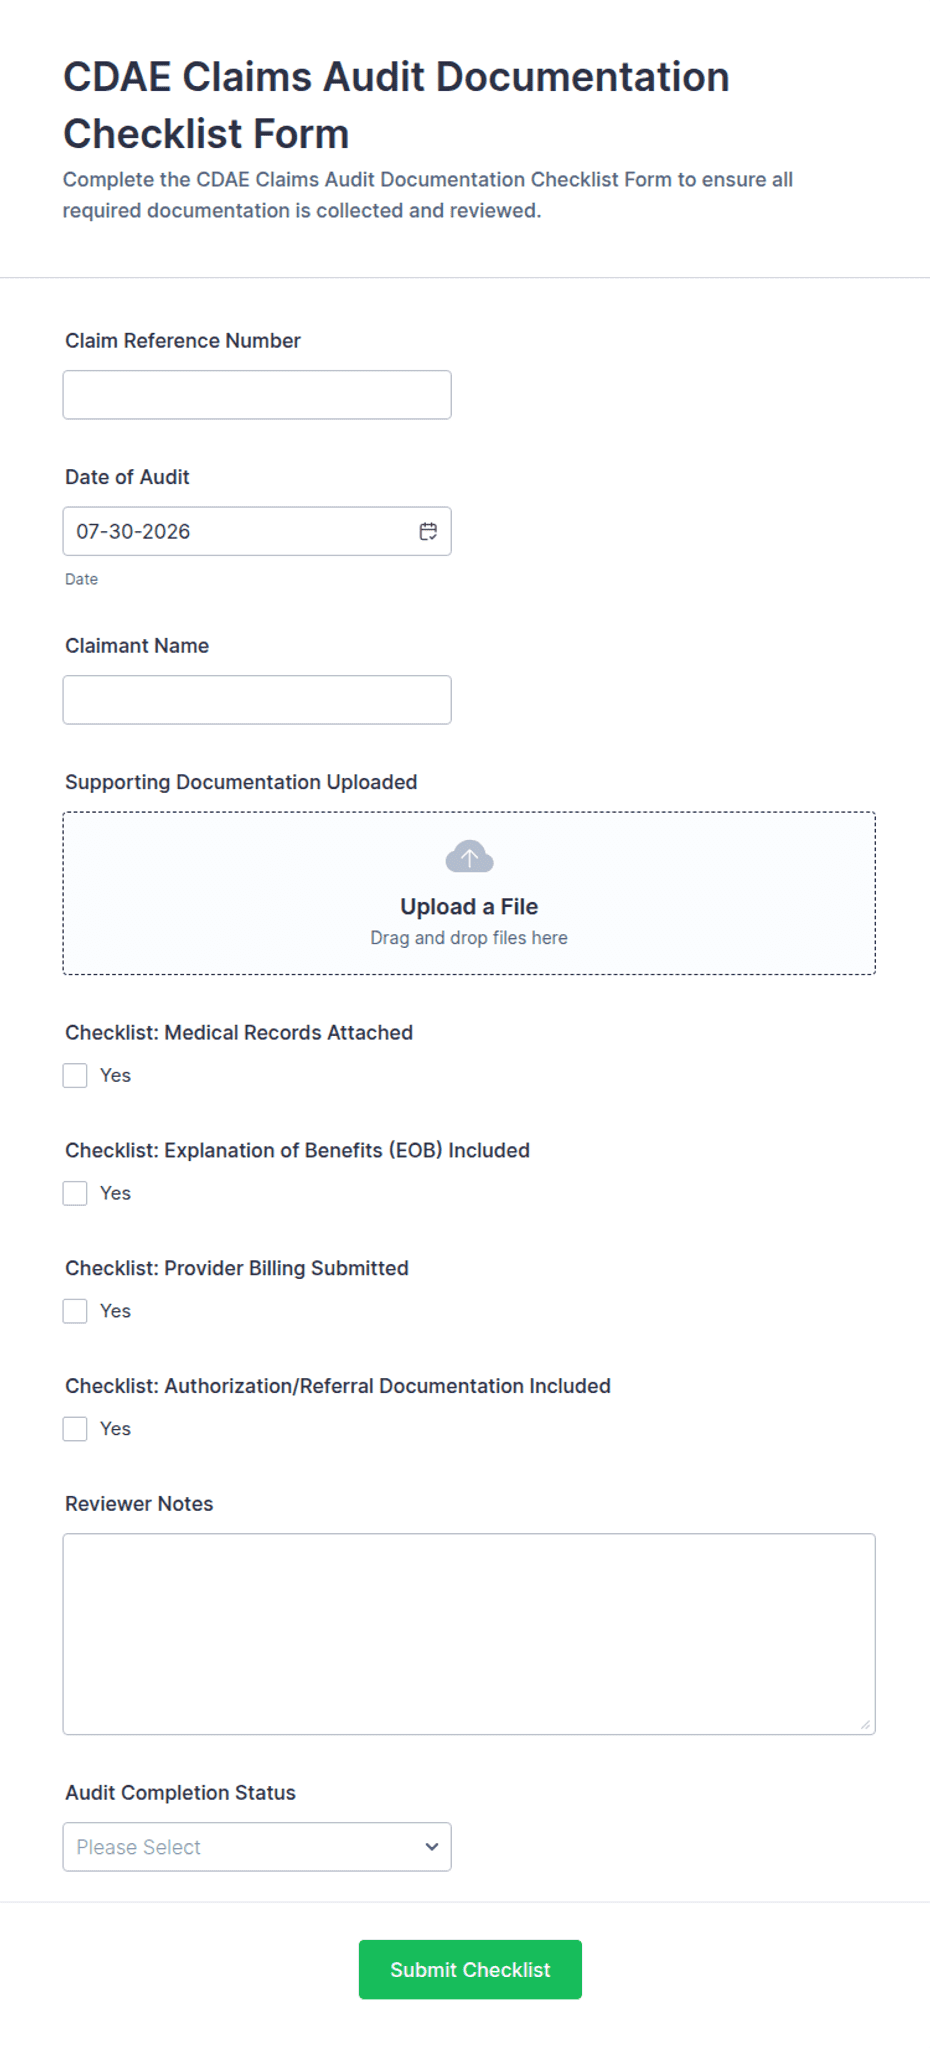The width and height of the screenshot is (930, 2048).
Task: Open the Audit Completion Status dropdown
Action: coord(257,1847)
